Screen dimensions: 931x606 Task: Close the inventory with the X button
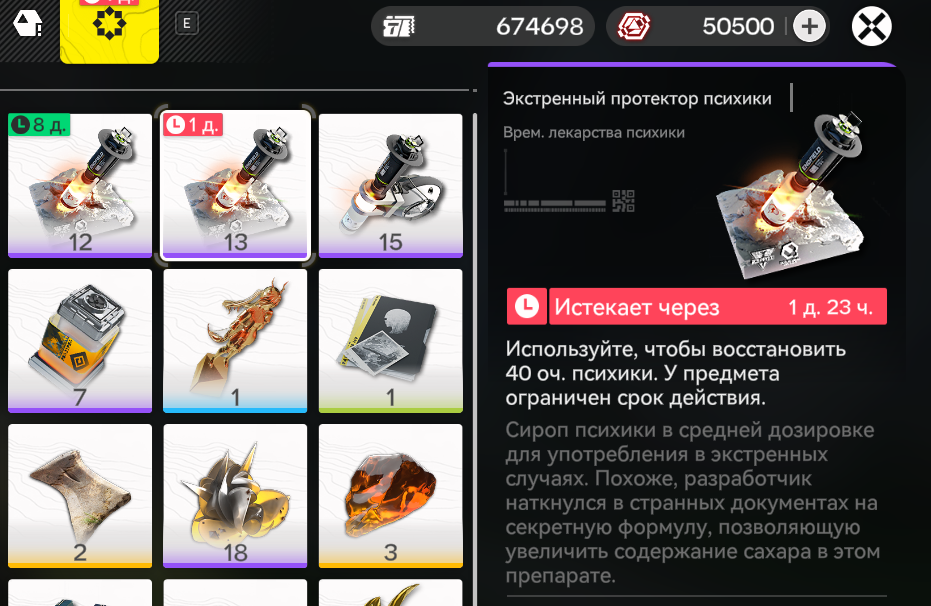click(872, 27)
